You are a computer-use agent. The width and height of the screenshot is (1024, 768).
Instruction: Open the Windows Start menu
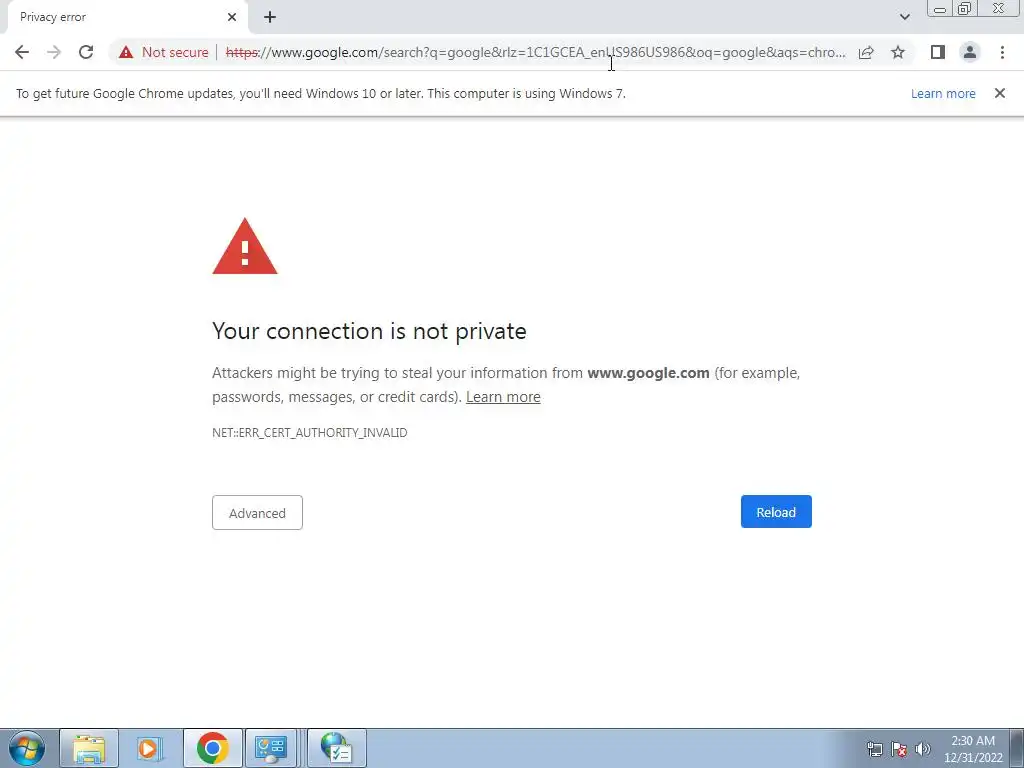point(27,748)
